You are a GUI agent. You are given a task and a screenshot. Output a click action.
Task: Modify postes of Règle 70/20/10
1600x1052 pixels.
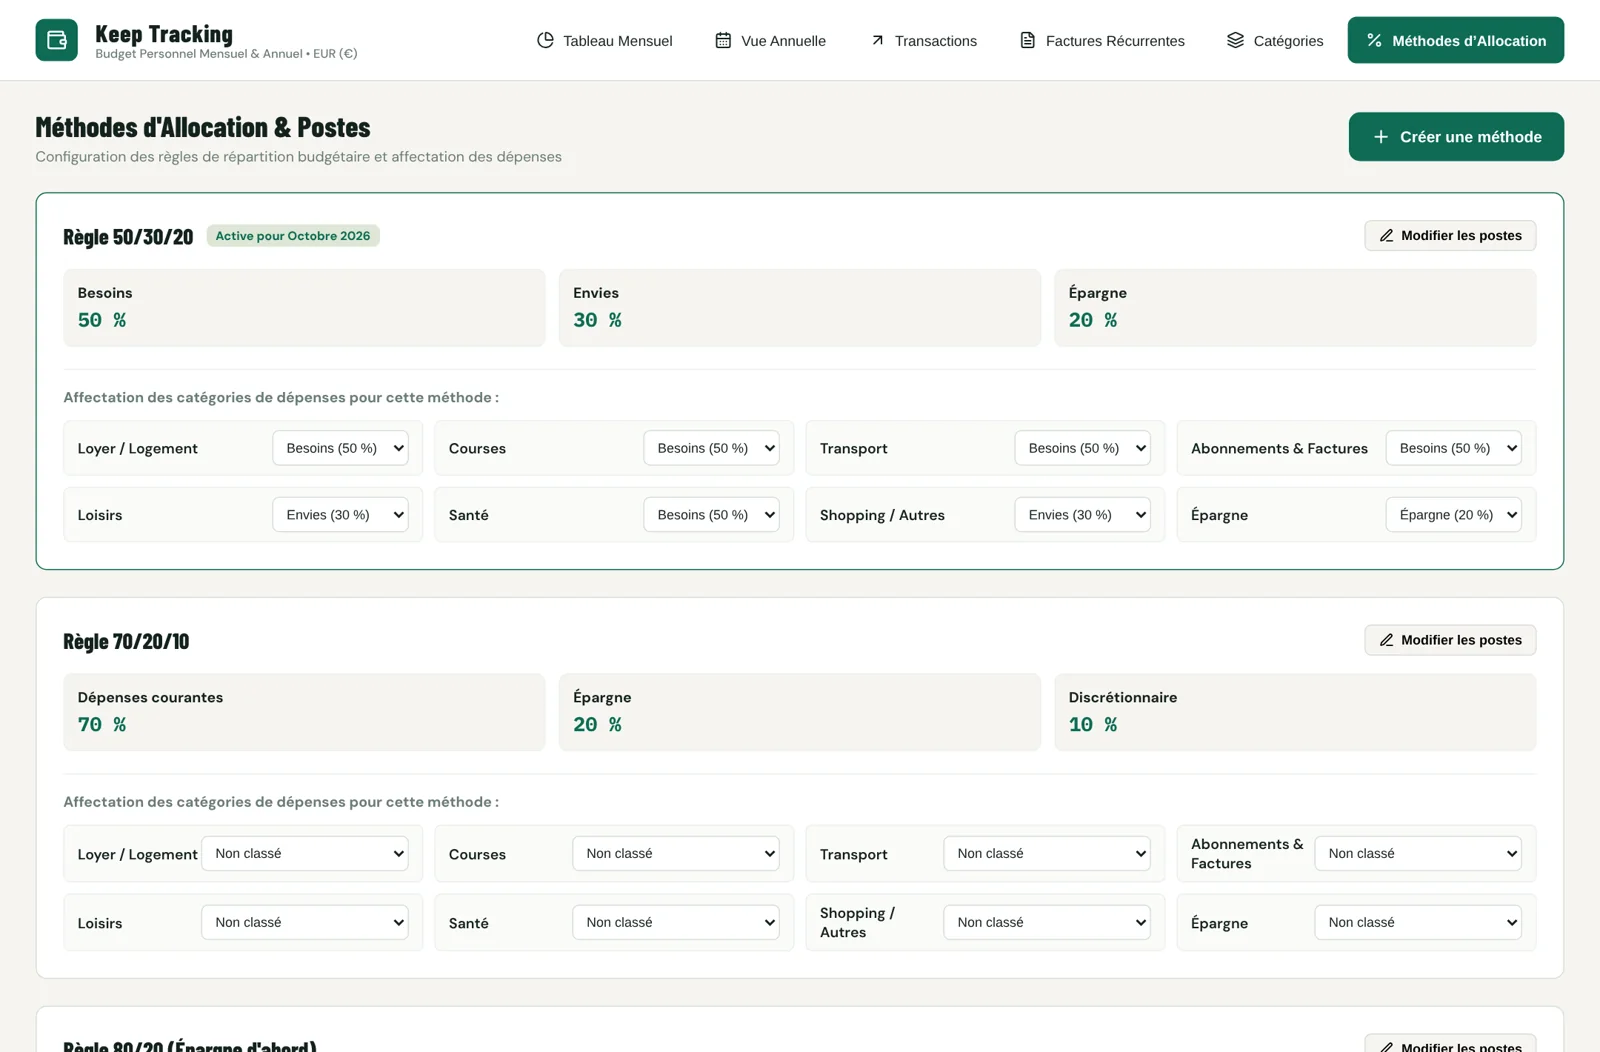(1450, 640)
